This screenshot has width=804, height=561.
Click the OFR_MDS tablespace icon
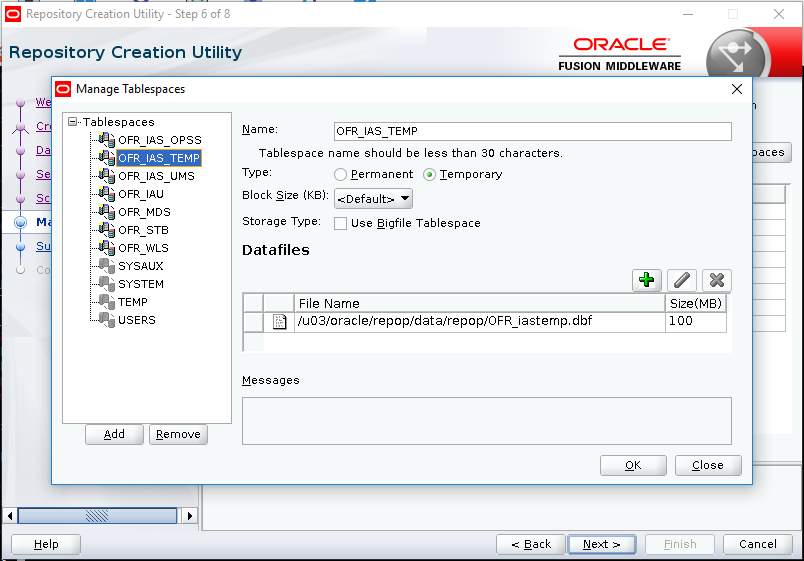(x=107, y=212)
